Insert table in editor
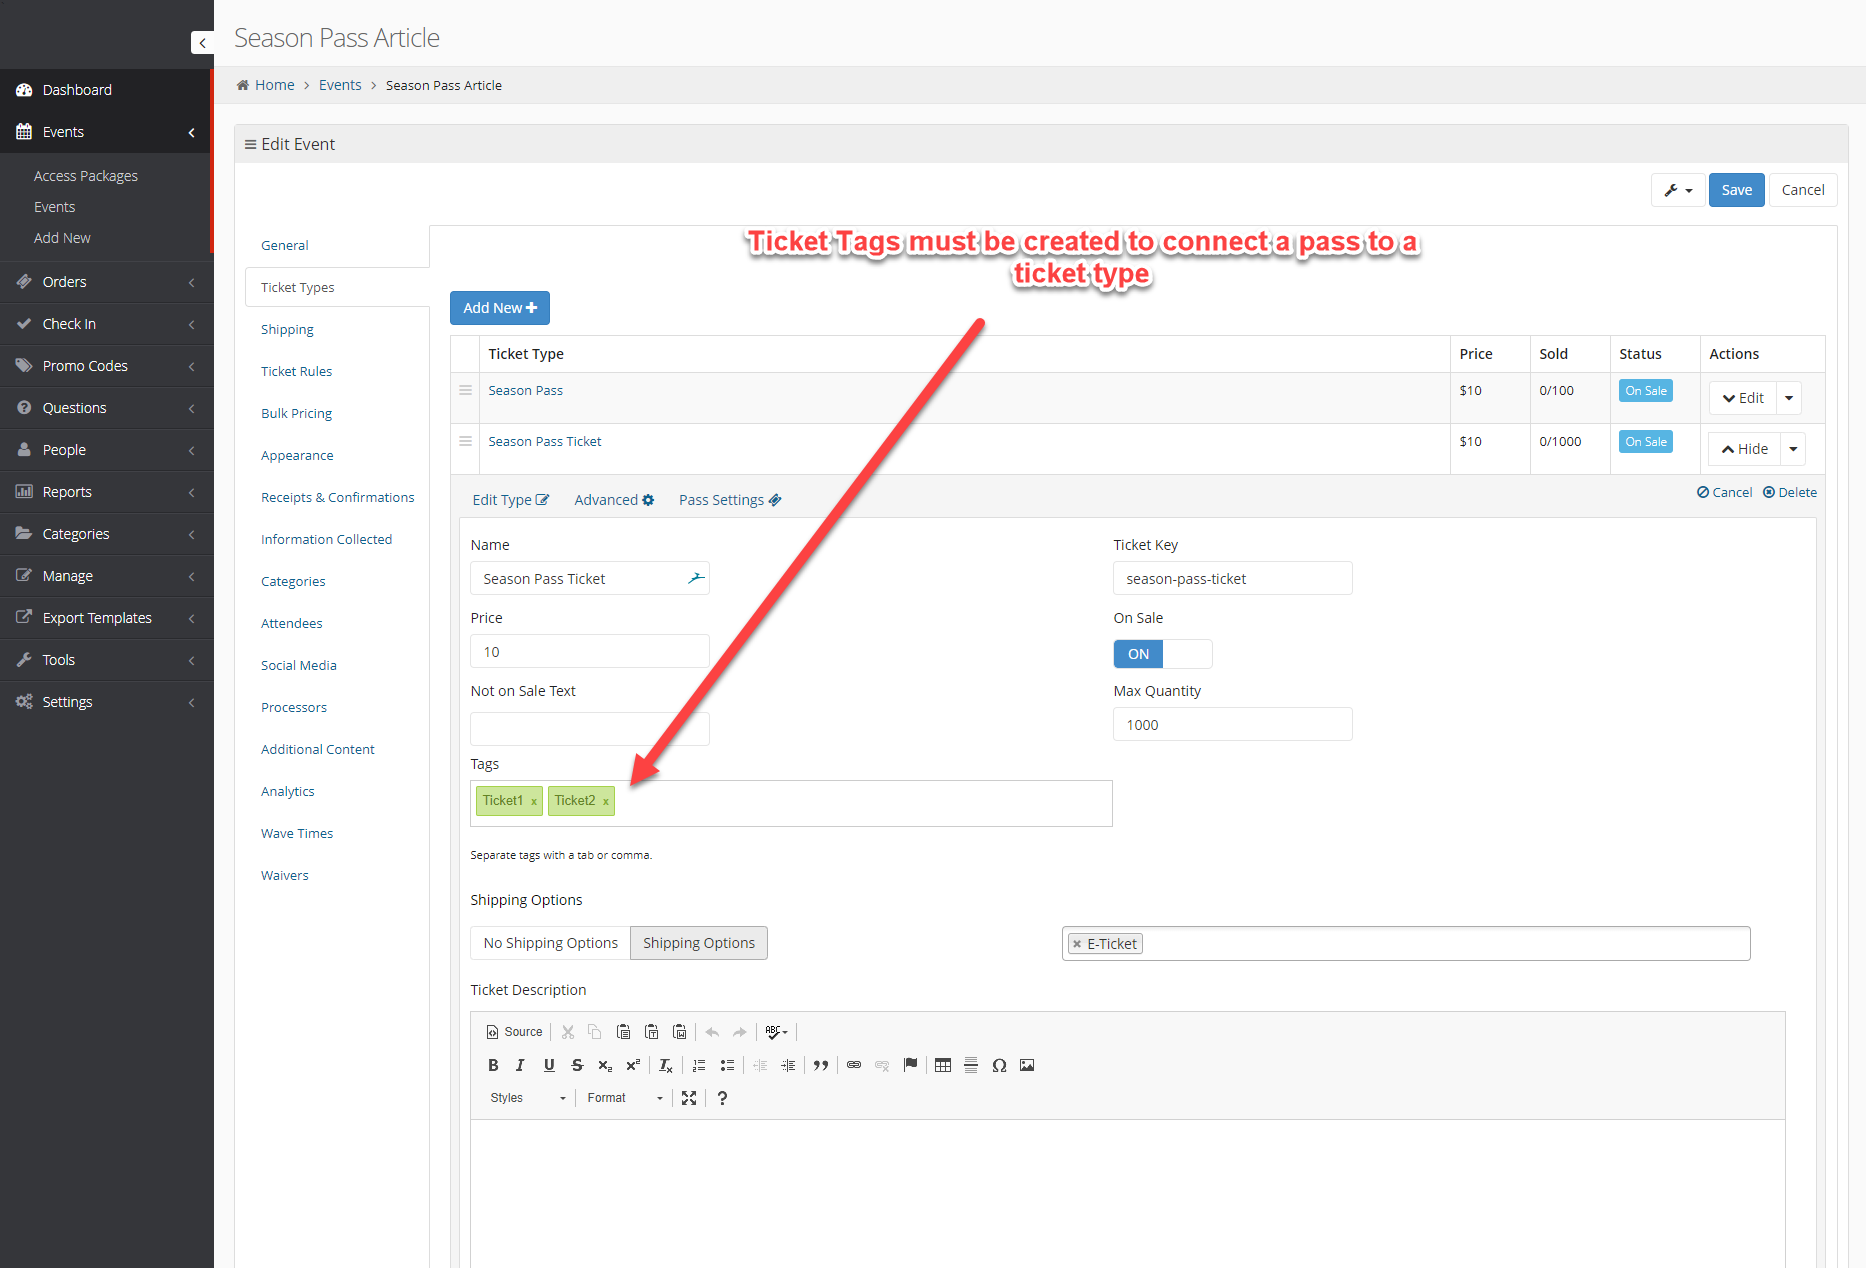Screen dimensions: 1866x1268 pos(943,1065)
